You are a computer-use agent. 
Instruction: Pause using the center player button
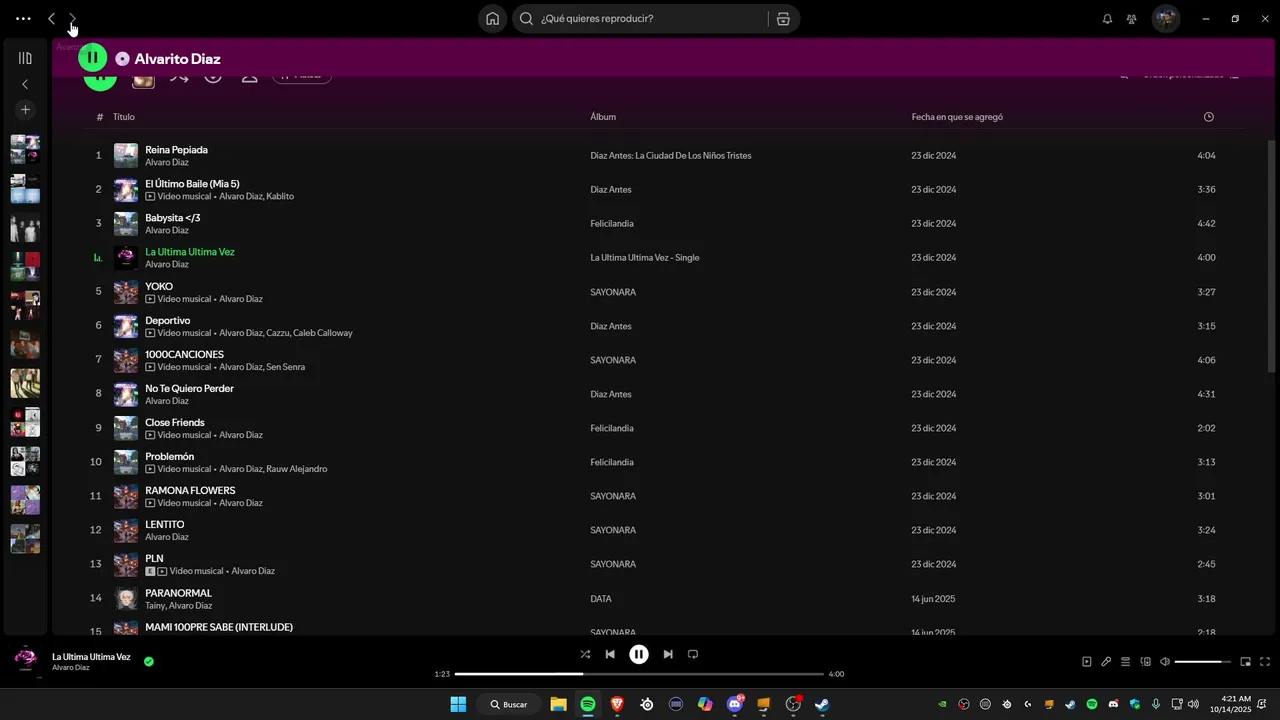[639, 654]
